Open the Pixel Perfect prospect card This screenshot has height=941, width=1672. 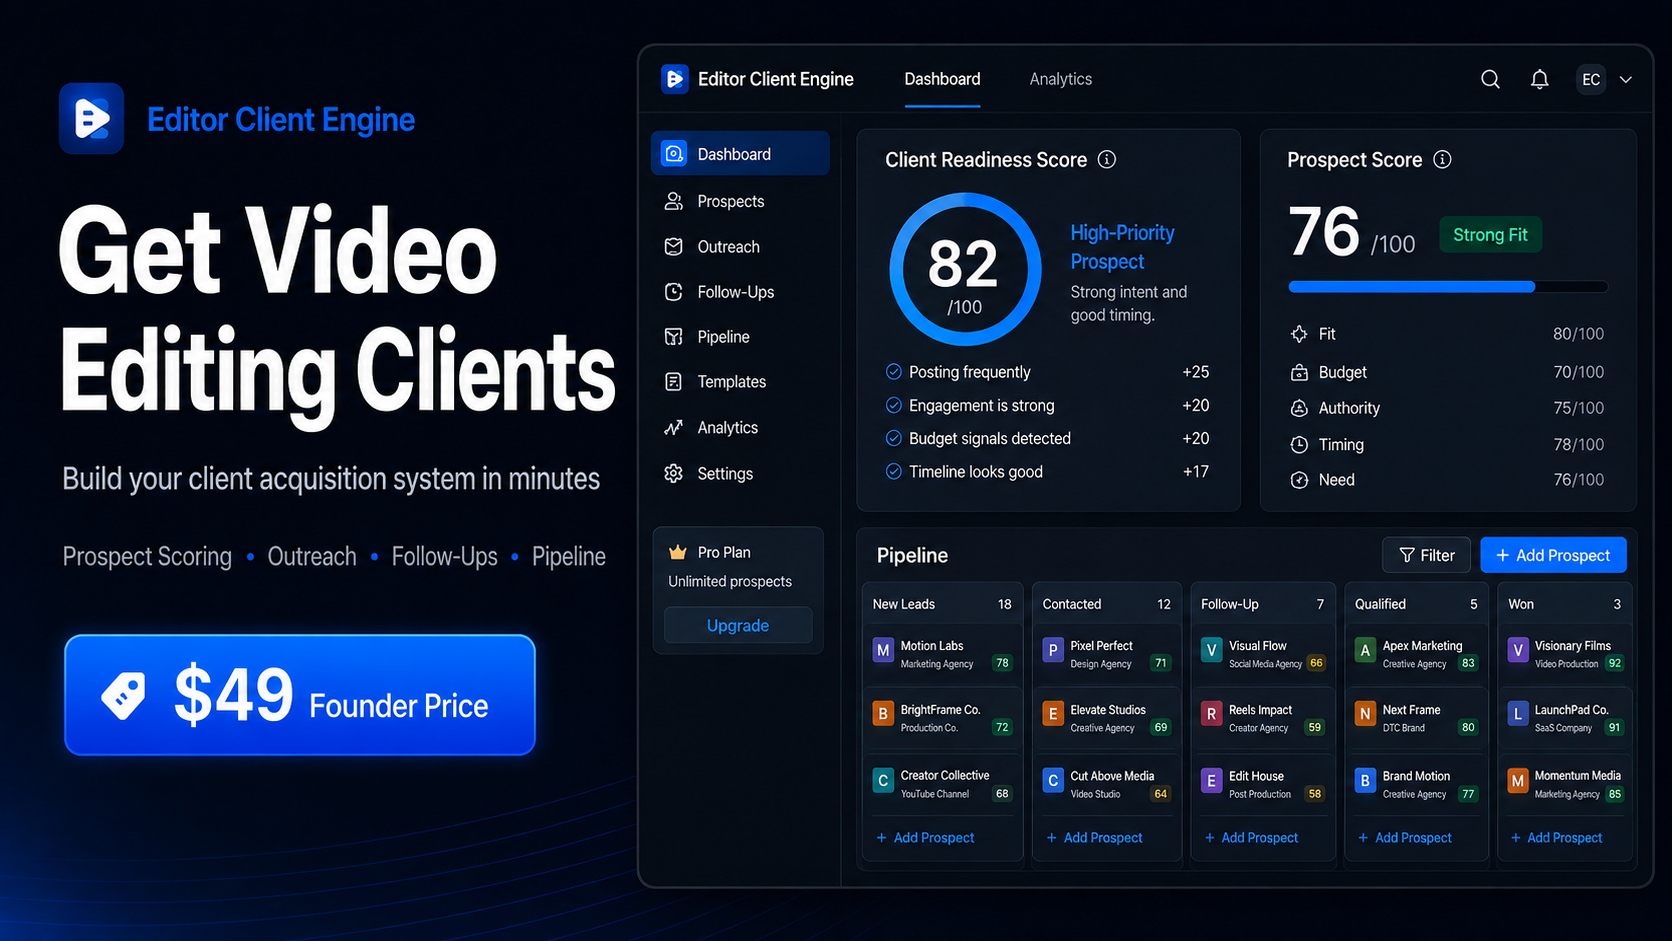(1106, 654)
